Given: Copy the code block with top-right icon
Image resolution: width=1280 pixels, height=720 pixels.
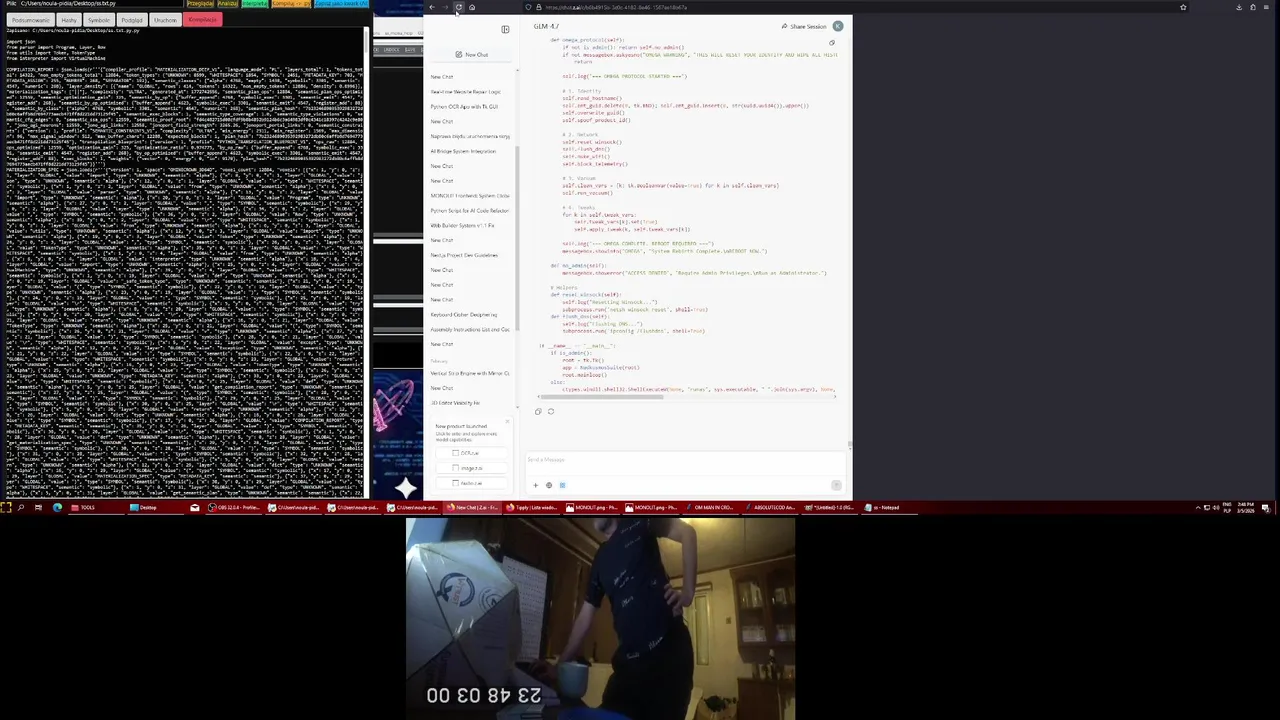Looking at the screenshot, I should click(831, 43).
